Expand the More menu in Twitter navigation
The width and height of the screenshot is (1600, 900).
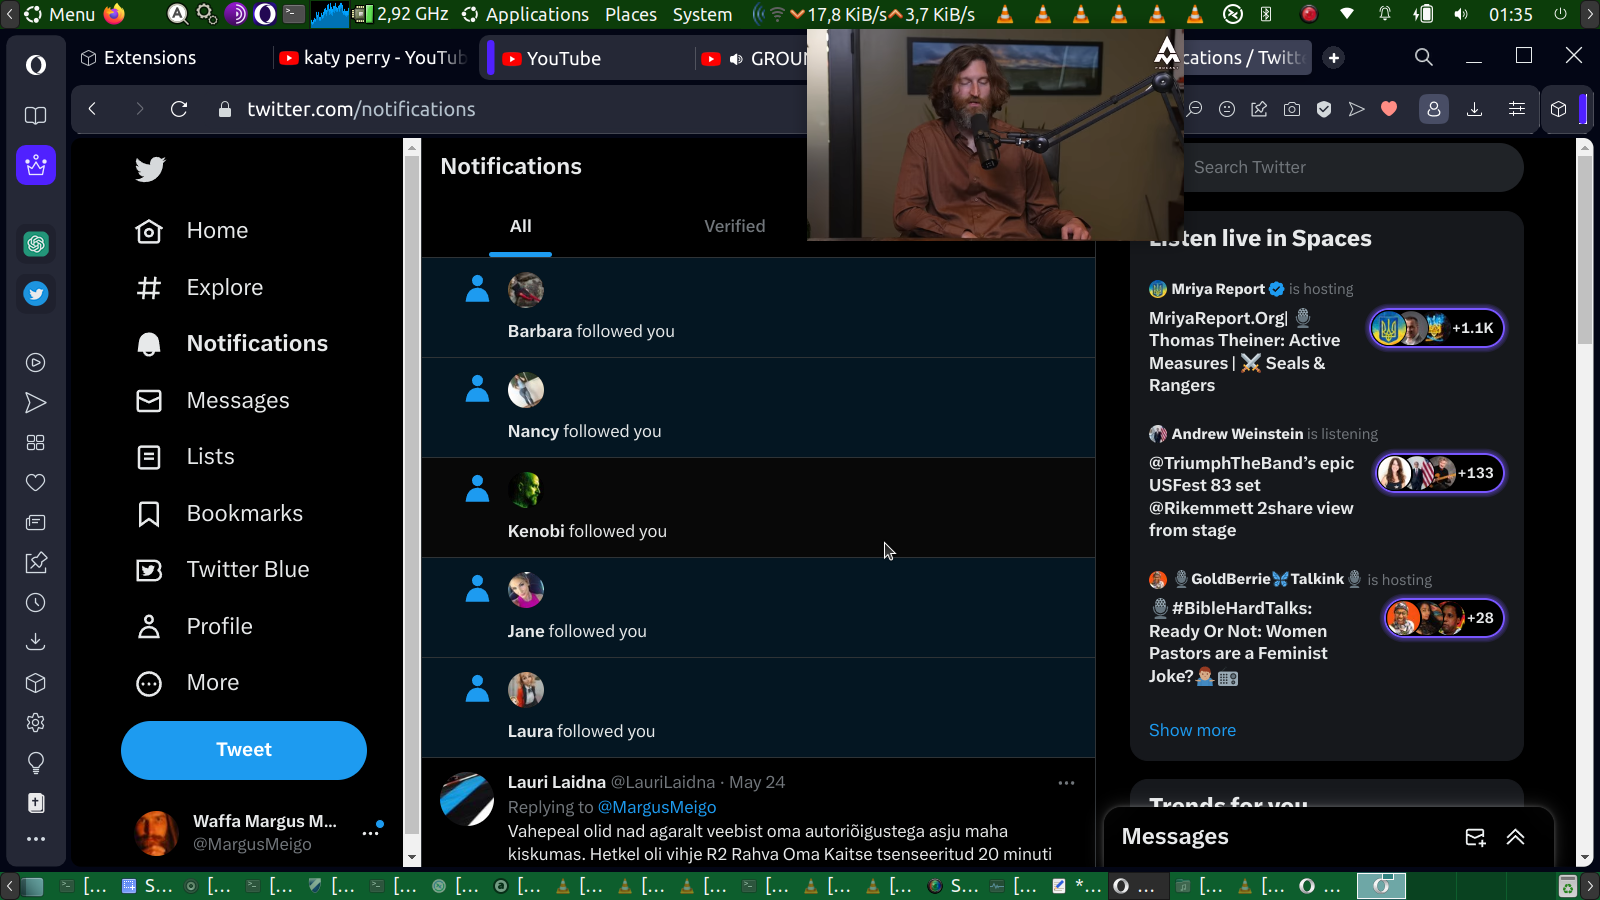click(188, 683)
